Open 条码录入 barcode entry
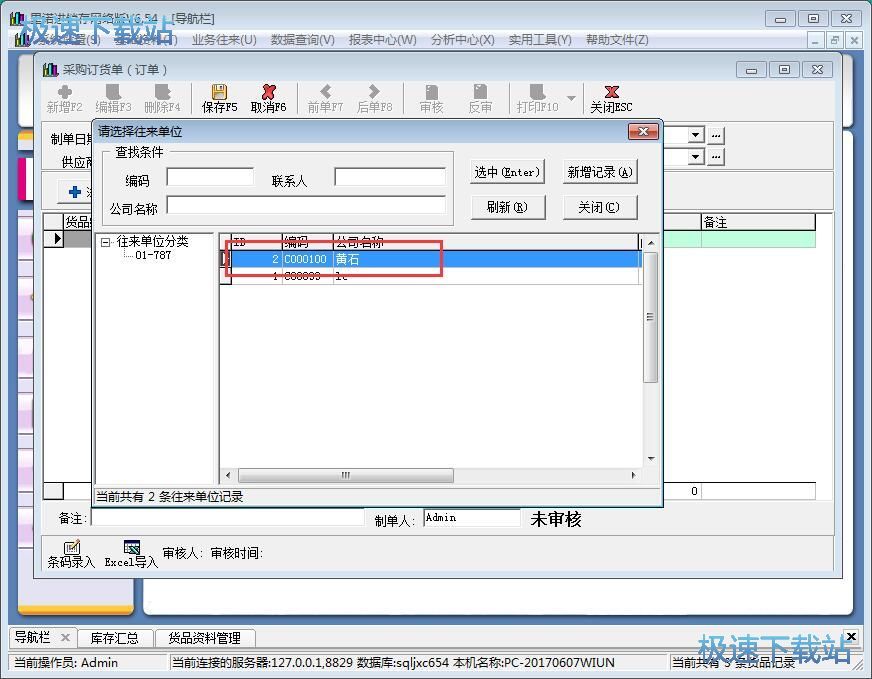This screenshot has height=679, width=872. pyautogui.click(x=71, y=554)
